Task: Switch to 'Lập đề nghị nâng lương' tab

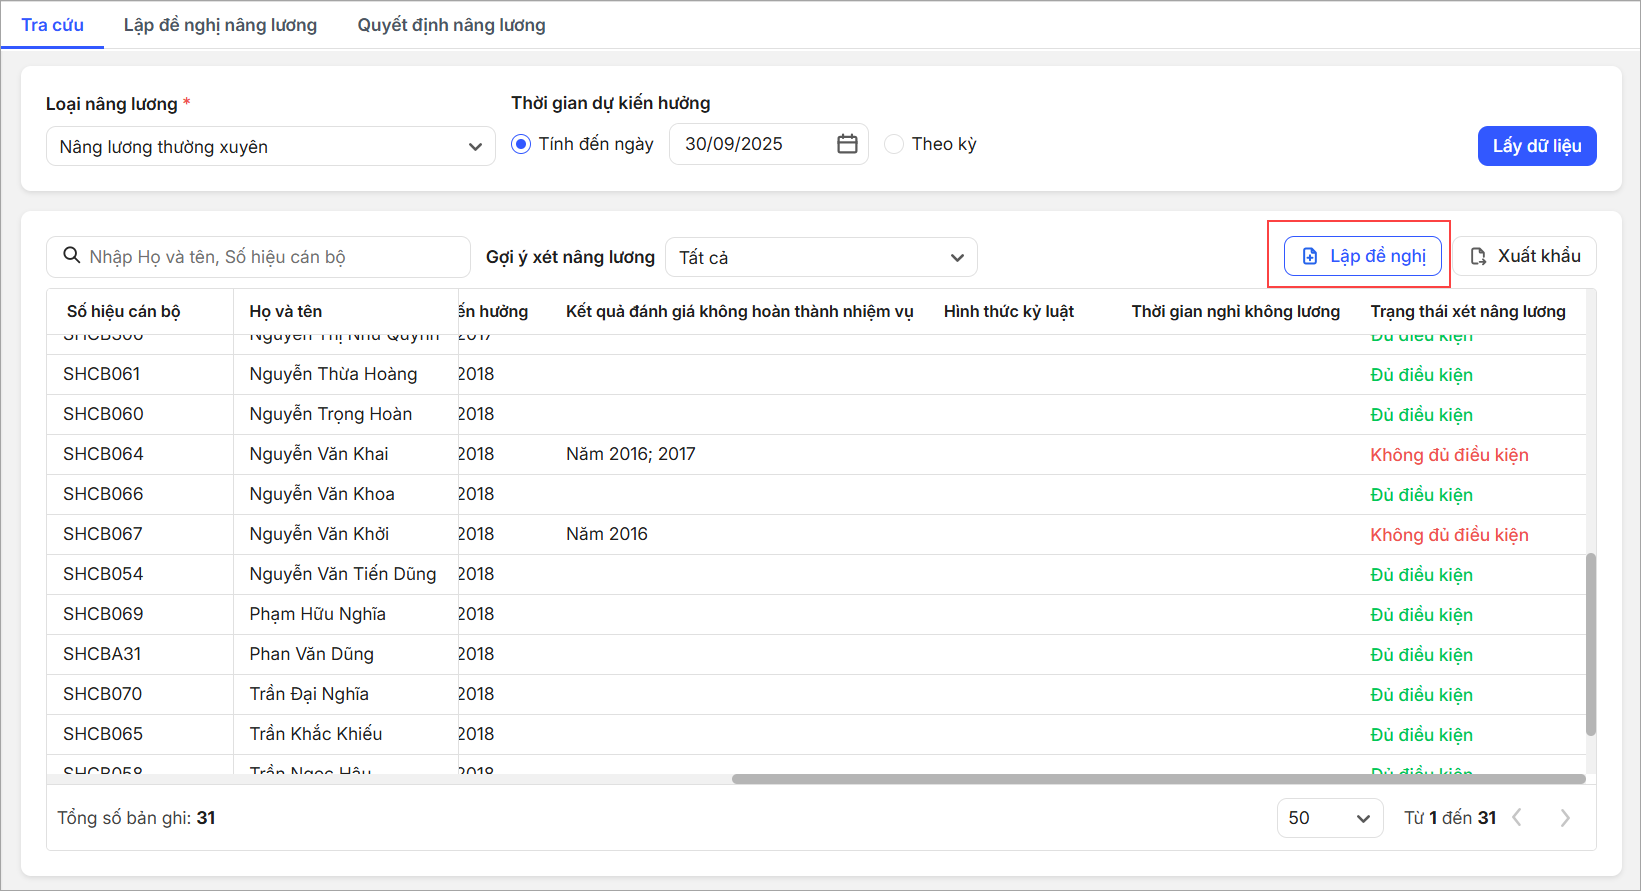Action: [220, 25]
